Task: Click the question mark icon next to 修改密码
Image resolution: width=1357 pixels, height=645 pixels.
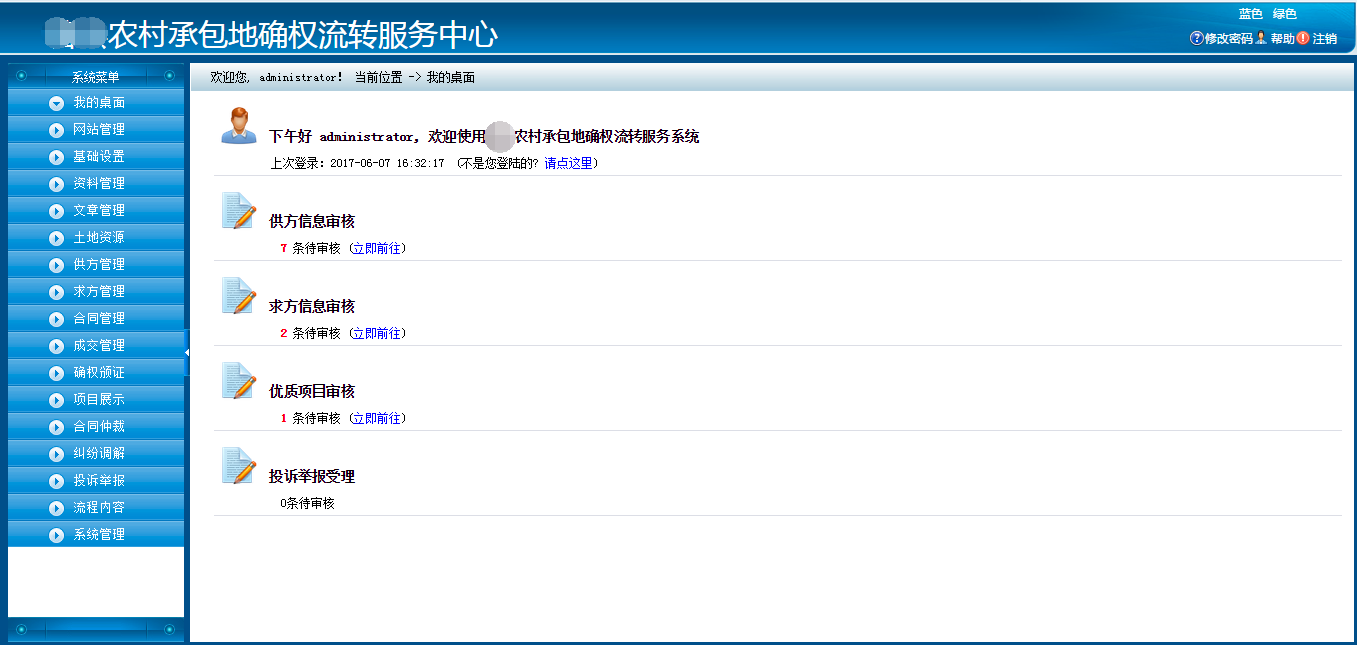Action: (x=1196, y=38)
